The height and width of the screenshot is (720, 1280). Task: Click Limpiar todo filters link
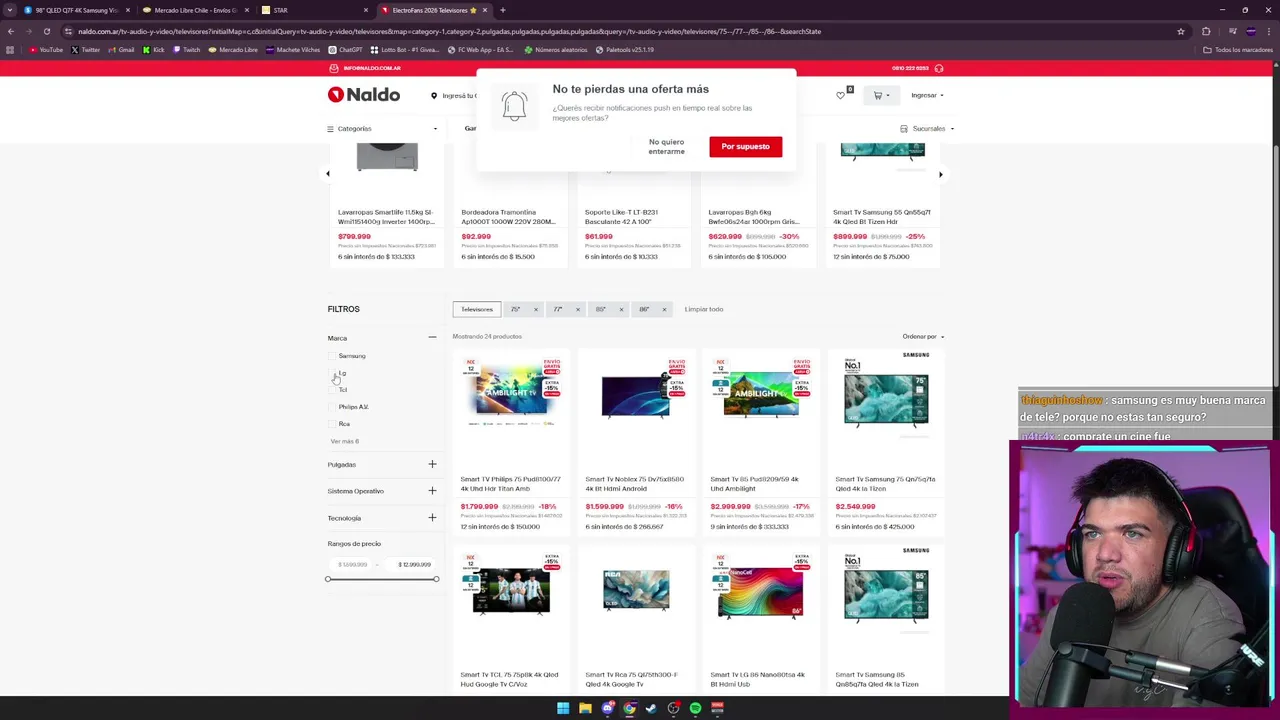704,309
